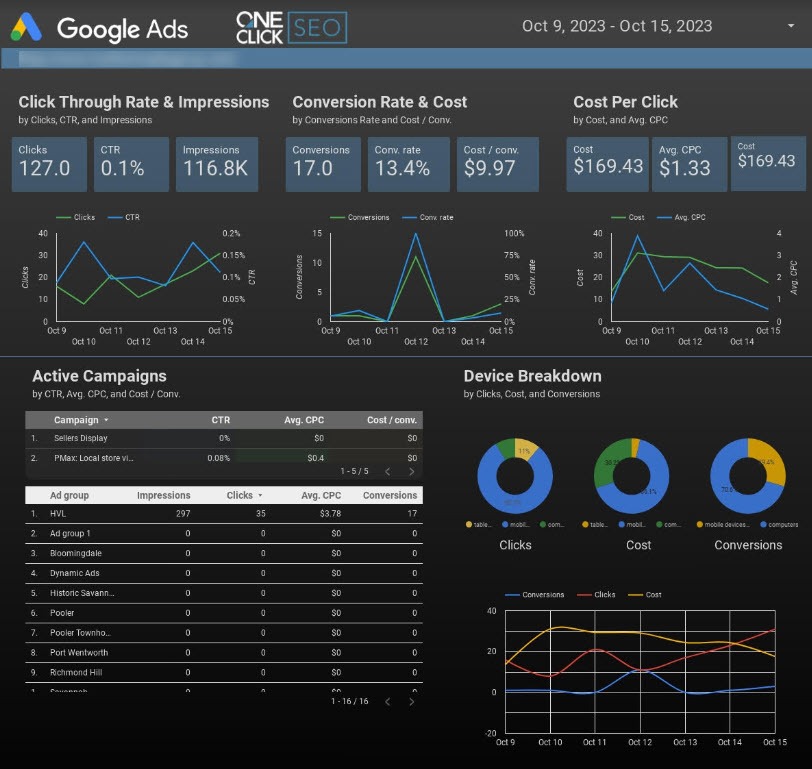Screen dimensions: 812x769
Task: Click the Clicks column sort arrow in Ad group table
Action: [x=261, y=495]
